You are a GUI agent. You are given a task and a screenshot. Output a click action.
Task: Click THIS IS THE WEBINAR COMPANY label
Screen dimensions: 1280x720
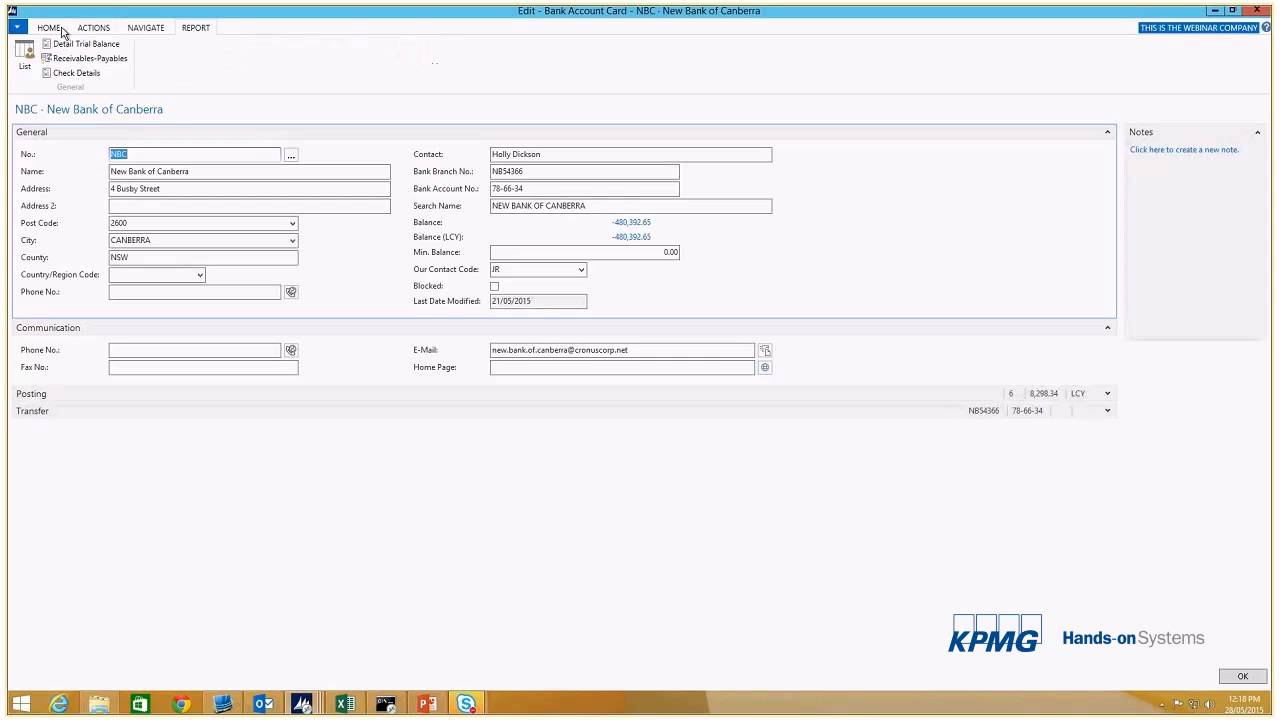click(x=1199, y=28)
